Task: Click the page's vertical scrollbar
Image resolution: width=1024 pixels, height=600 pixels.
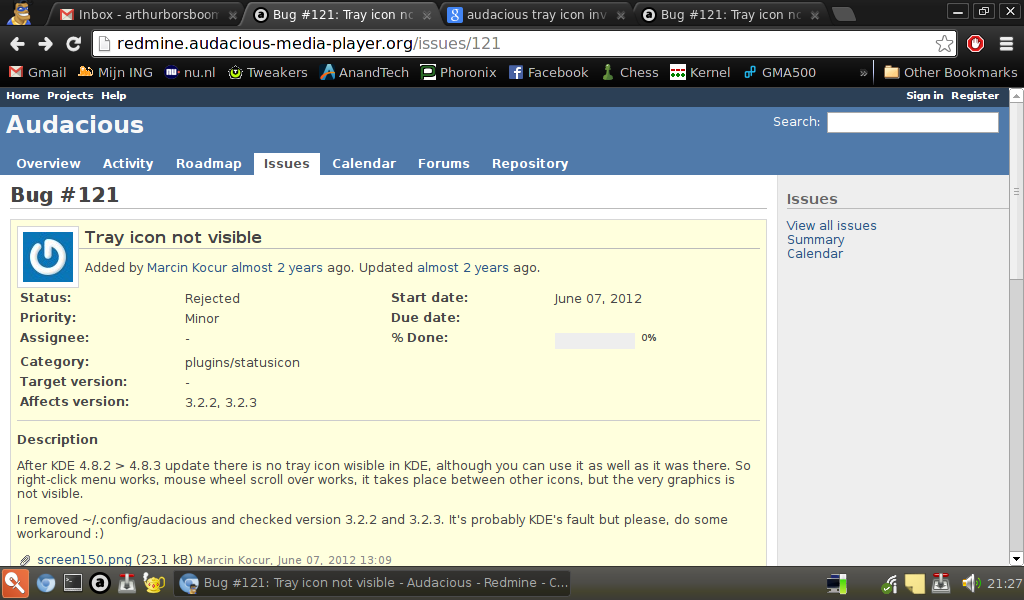Action: pos(1016,191)
